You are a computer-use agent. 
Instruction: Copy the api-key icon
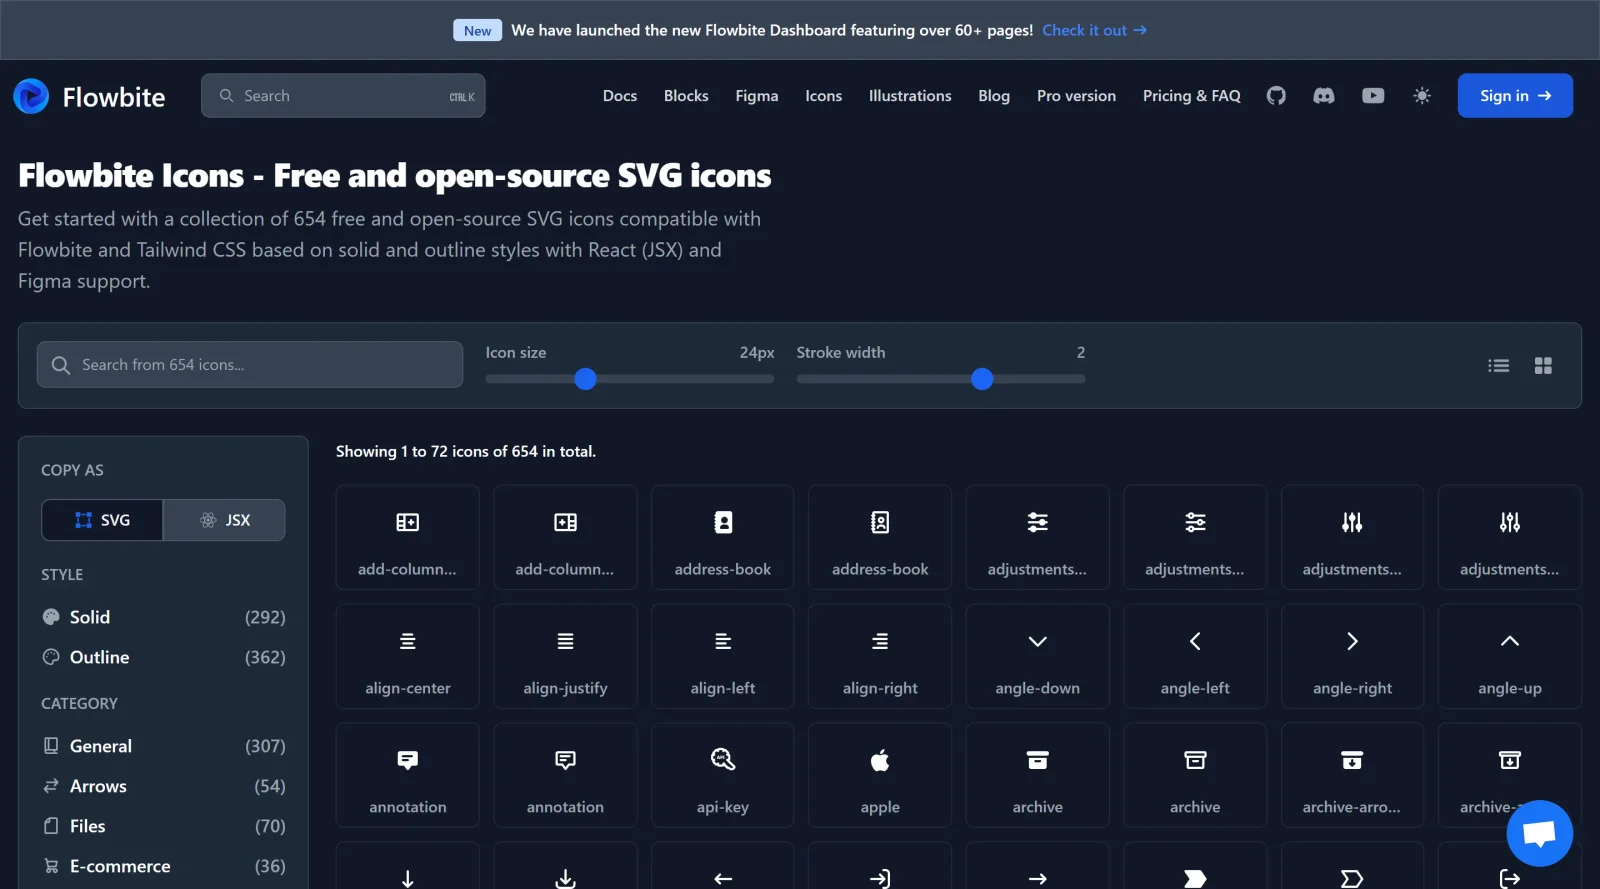tap(723, 775)
